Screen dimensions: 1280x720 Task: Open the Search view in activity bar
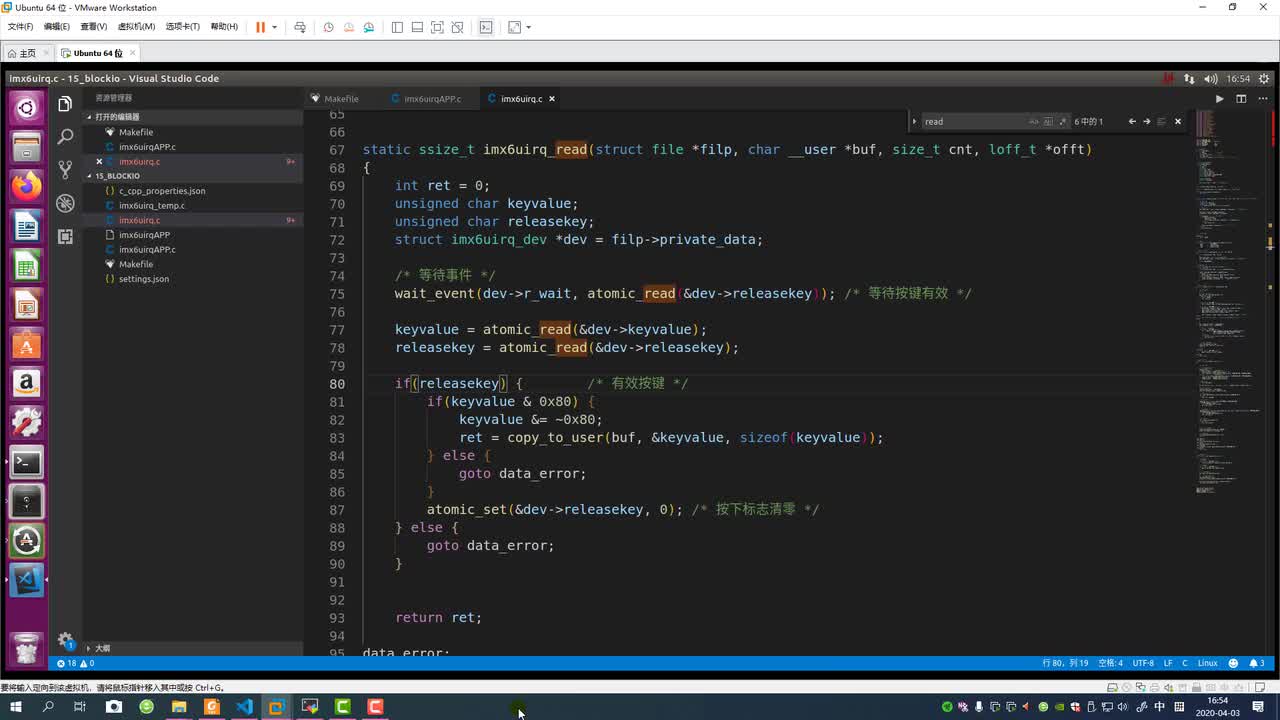coord(65,136)
